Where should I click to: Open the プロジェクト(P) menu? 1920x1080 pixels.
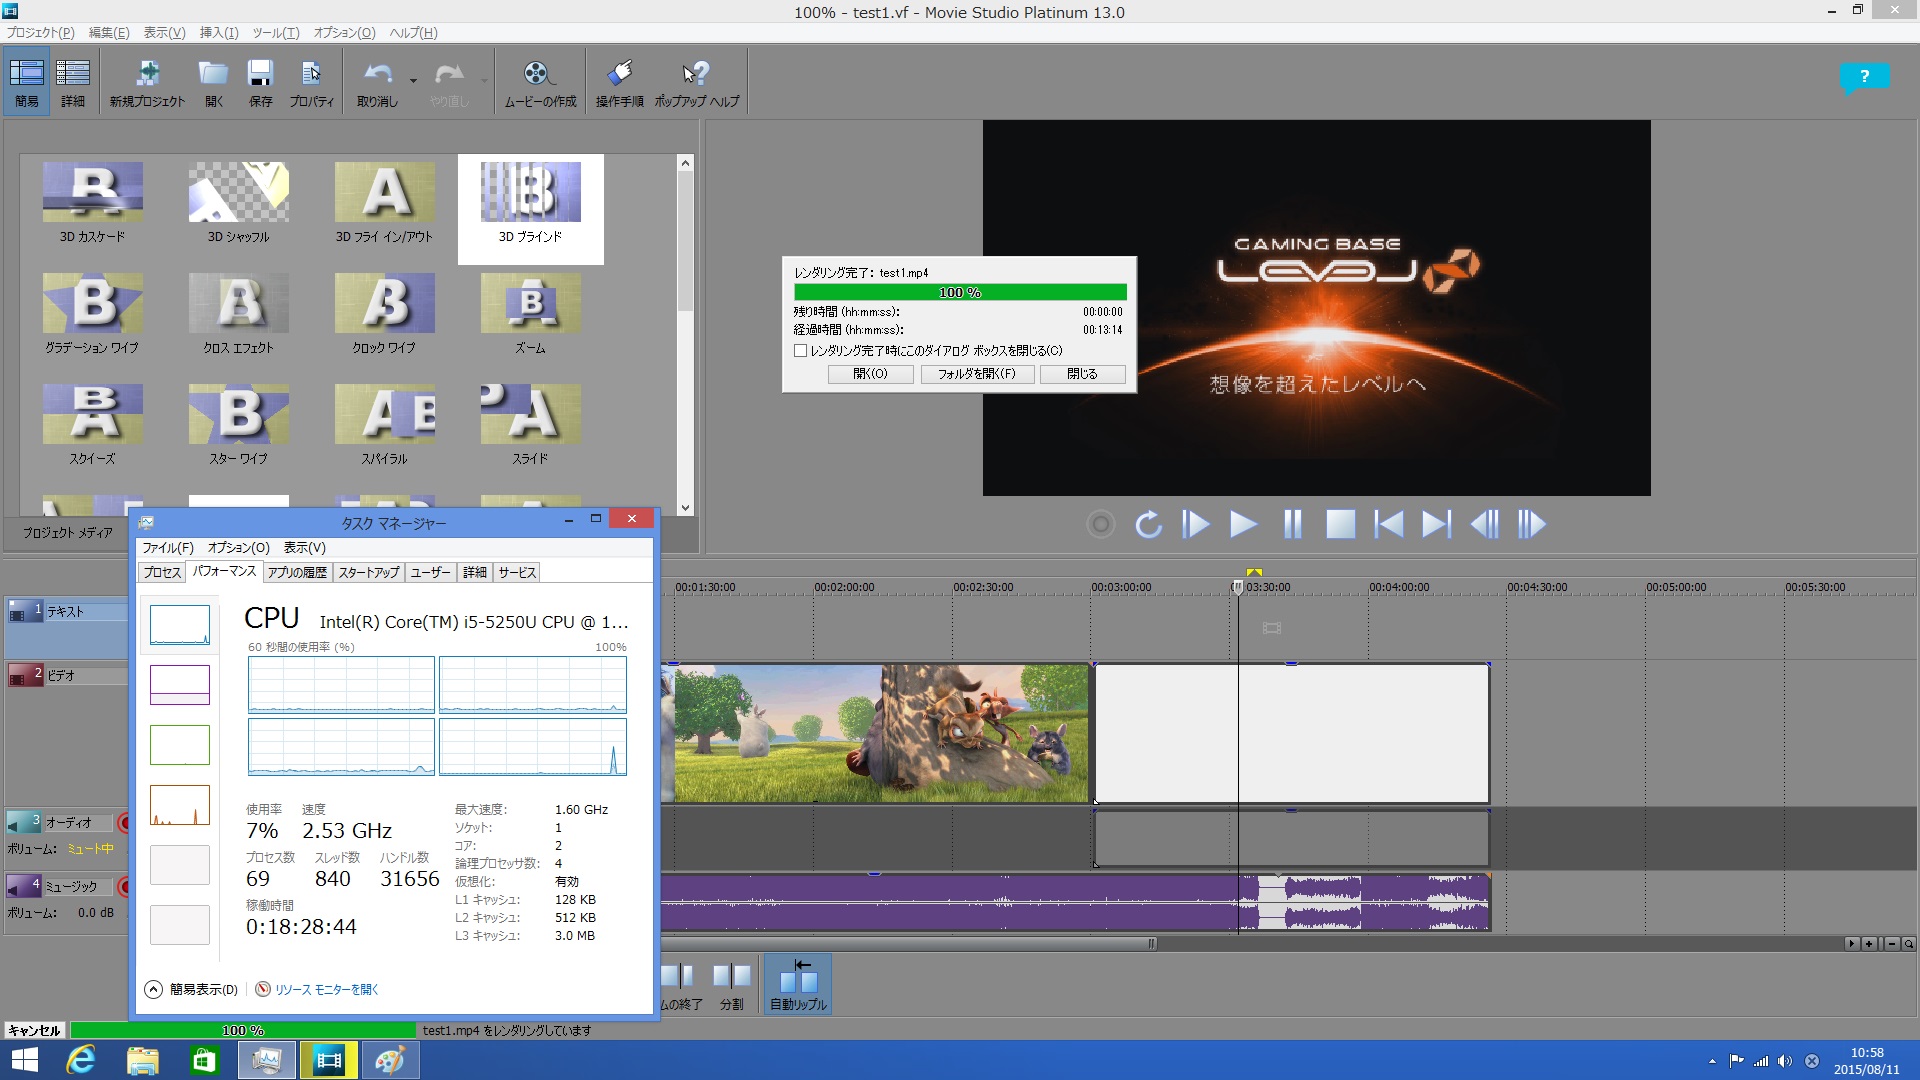40,32
